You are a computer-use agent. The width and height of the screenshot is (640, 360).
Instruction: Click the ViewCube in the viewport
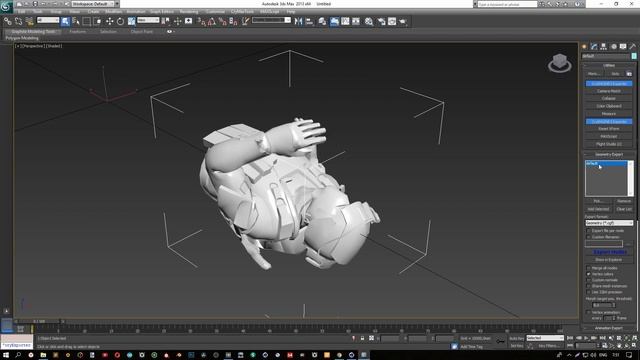pyautogui.click(x=560, y=63)
